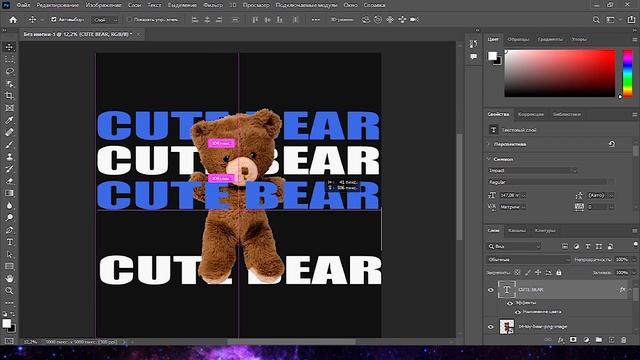Add a layer style via fx button
Viewport: 640px width, 360px height.
[561, 340]
